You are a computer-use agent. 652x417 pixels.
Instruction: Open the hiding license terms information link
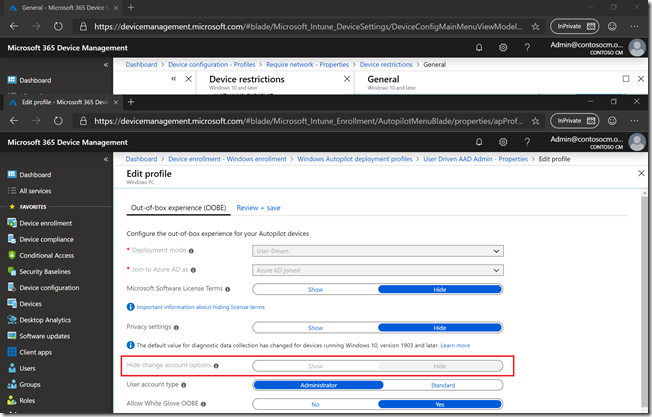[200, 307]
